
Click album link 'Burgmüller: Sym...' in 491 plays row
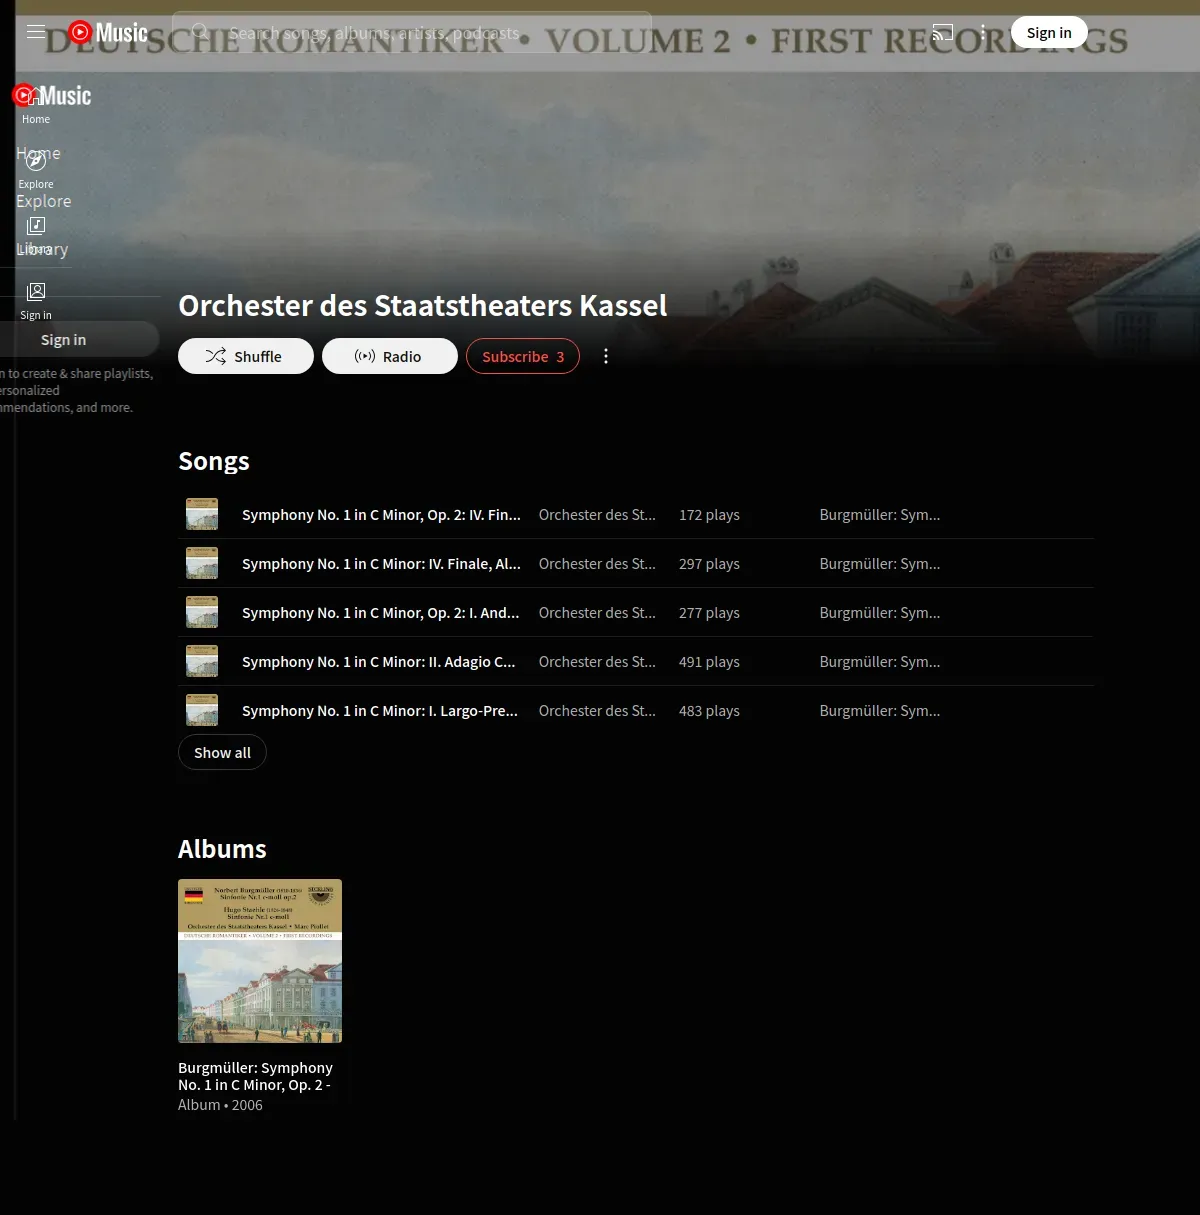[x=880, y=662]
